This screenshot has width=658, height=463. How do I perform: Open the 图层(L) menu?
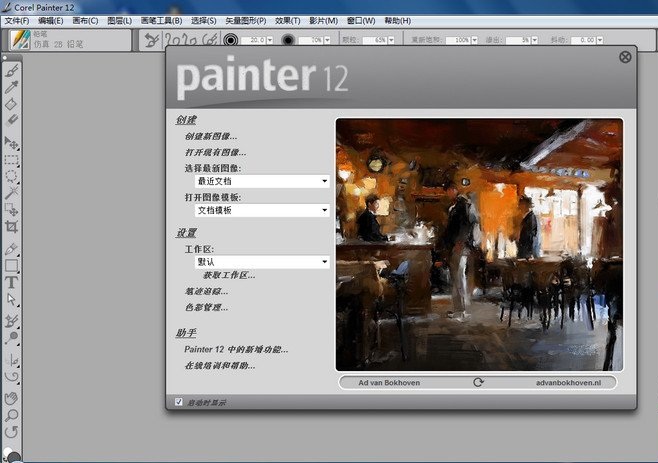[120, 21]
